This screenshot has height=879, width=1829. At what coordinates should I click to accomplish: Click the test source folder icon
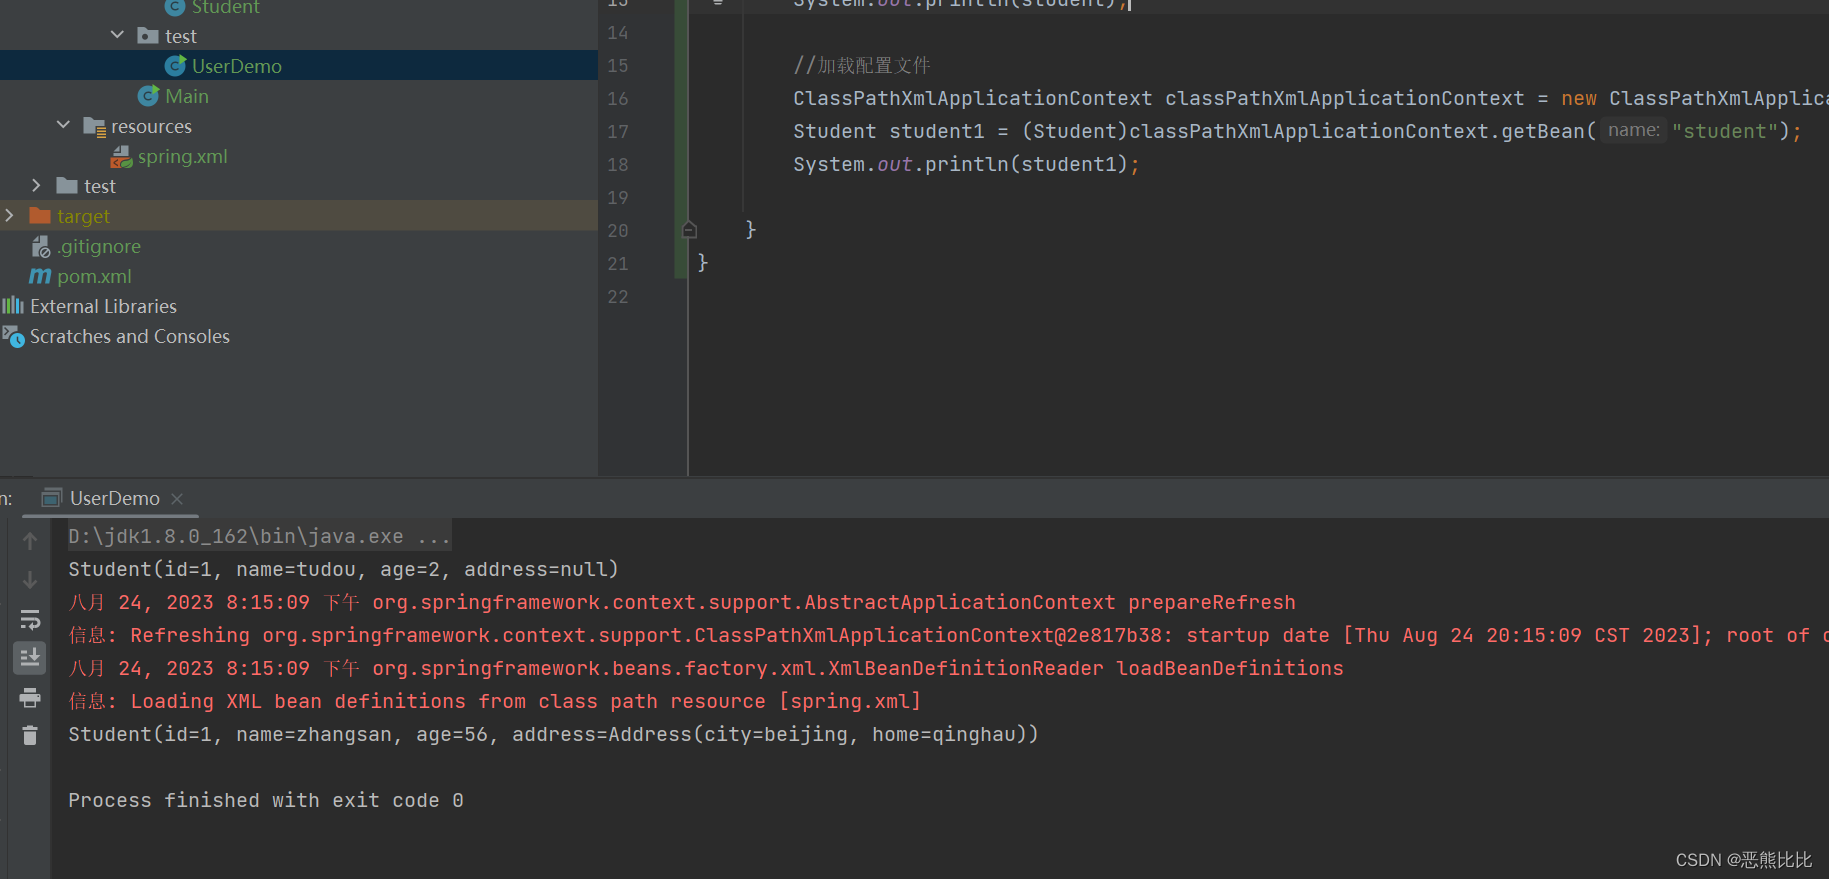point(67,186)
